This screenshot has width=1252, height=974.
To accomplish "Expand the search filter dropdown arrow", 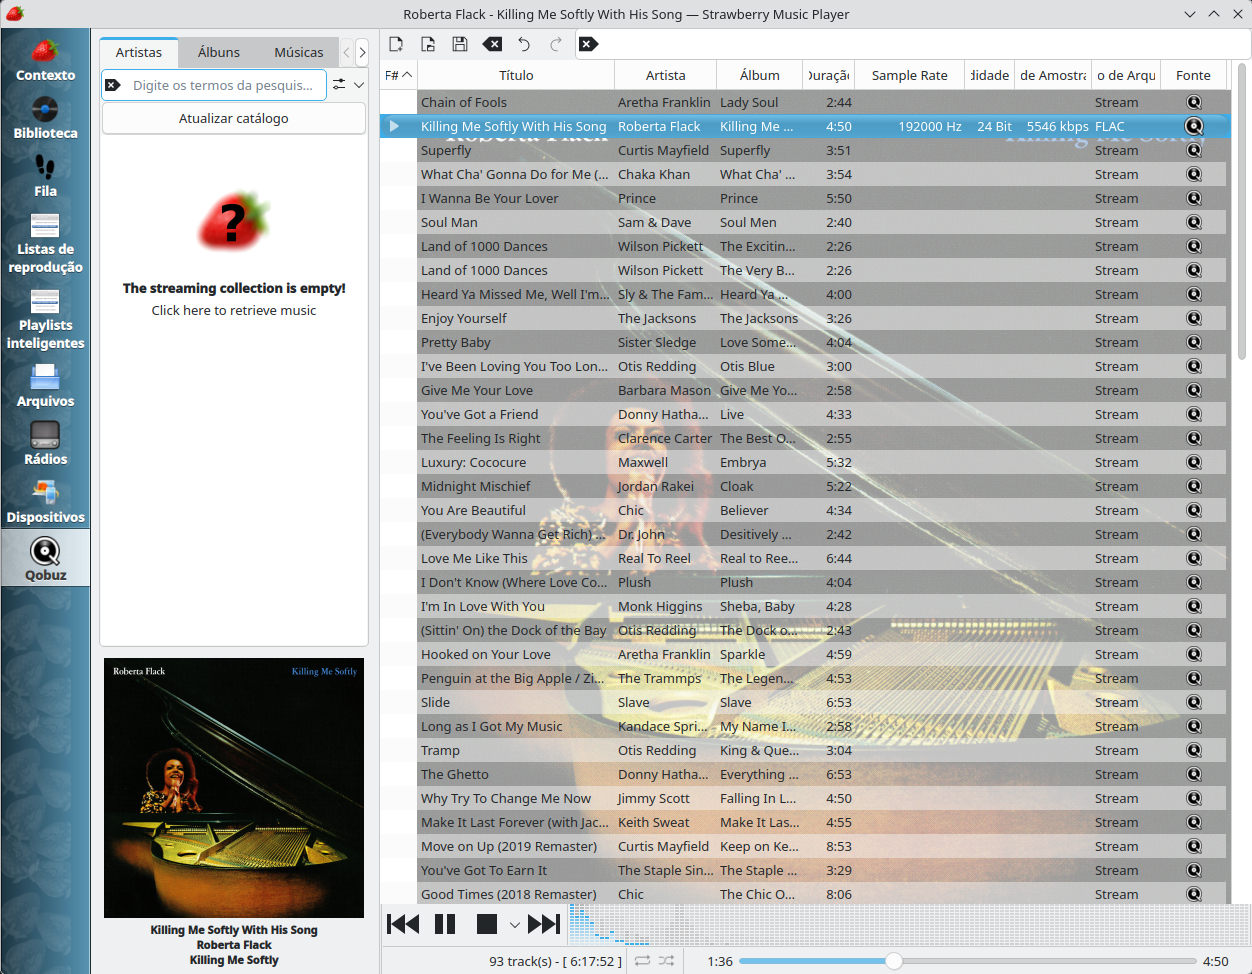I will [359, 85].
